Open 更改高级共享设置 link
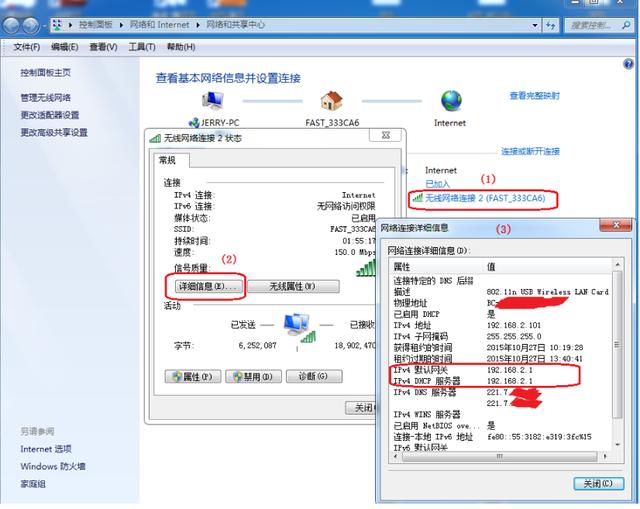The image size is (640, 509). click(x=54, y=132)
